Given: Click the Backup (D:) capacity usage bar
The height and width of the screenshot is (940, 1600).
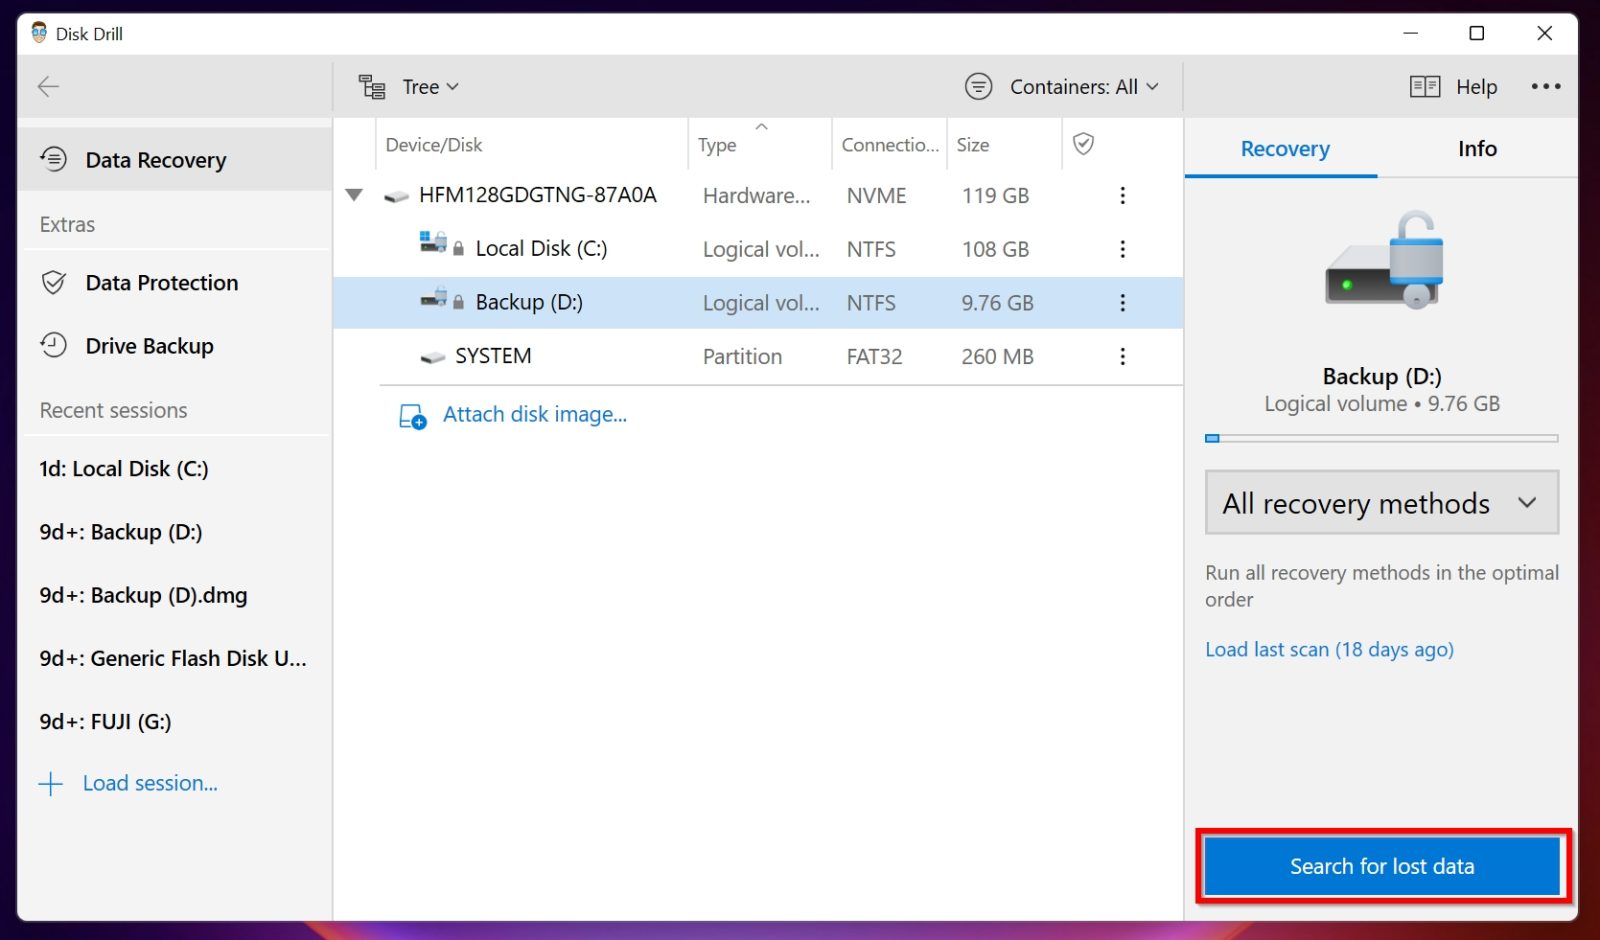Looking at the screenshot, I should pyautogui.click(x=1380, y=438).
